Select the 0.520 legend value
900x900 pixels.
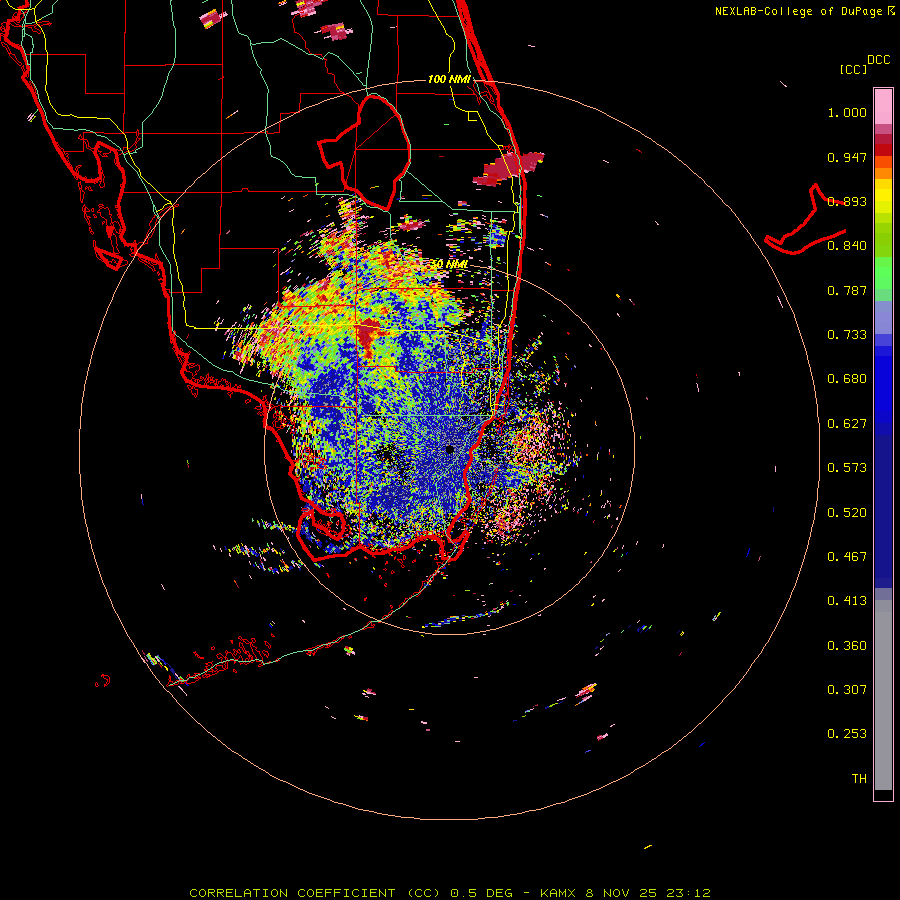847,513
